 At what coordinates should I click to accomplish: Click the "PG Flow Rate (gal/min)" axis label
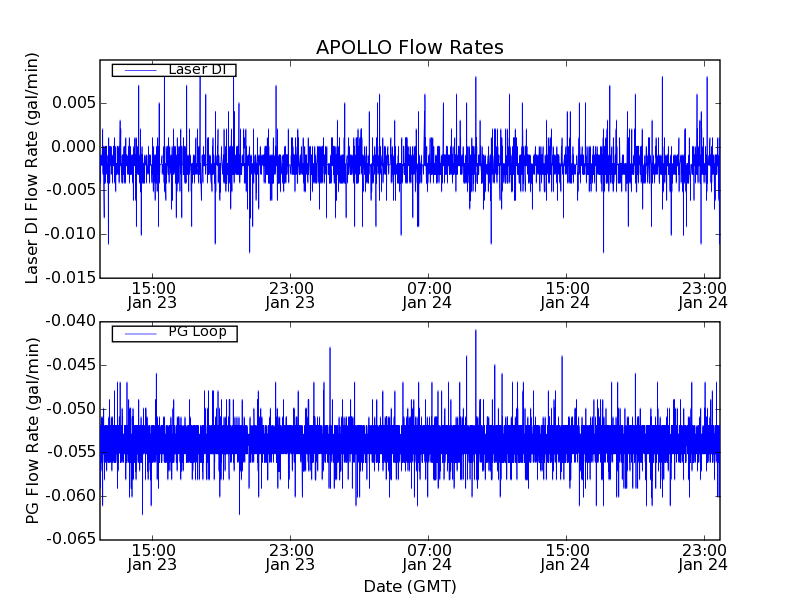32,430
